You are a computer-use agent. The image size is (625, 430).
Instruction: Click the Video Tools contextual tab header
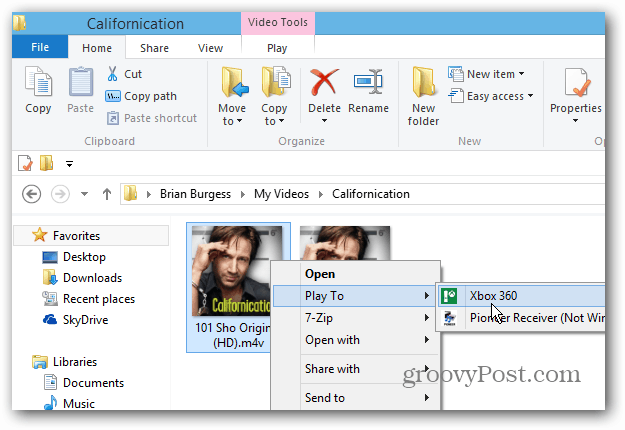pyautogui.click(x=278, y=23)
